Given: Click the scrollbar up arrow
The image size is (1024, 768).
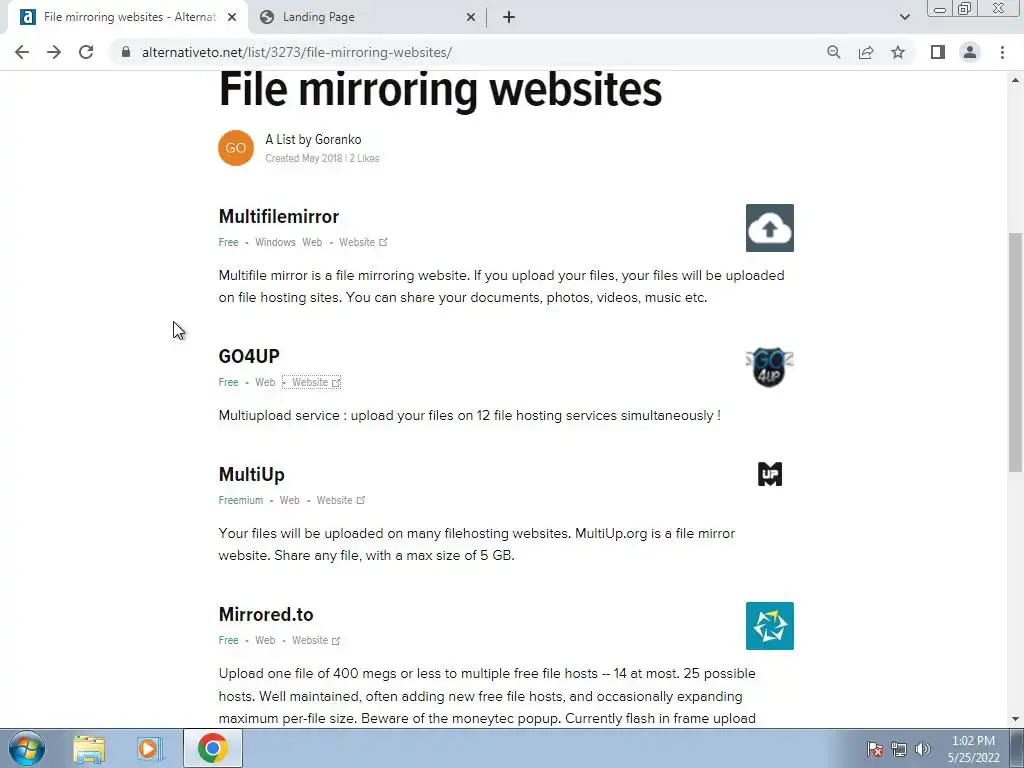Looking at the screenshot, I should coord(1015,80).
